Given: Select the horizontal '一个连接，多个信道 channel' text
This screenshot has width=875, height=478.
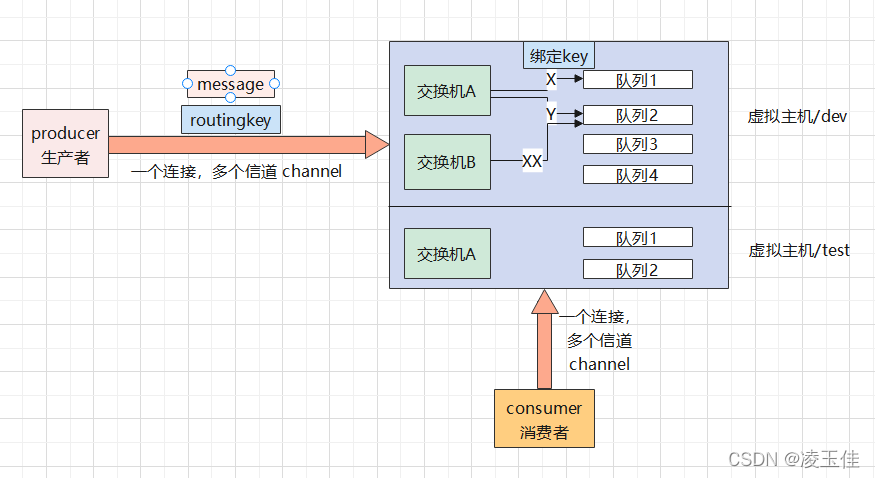Looking at the screenshot, I should 237,171.
